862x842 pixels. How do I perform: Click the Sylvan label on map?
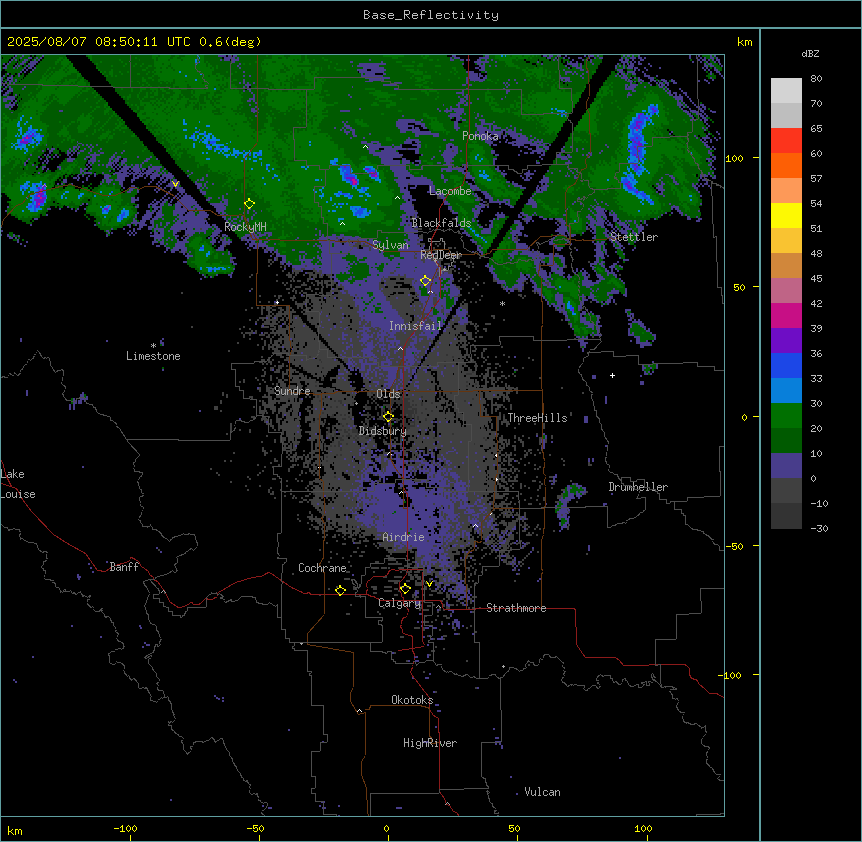click(390, 245)
